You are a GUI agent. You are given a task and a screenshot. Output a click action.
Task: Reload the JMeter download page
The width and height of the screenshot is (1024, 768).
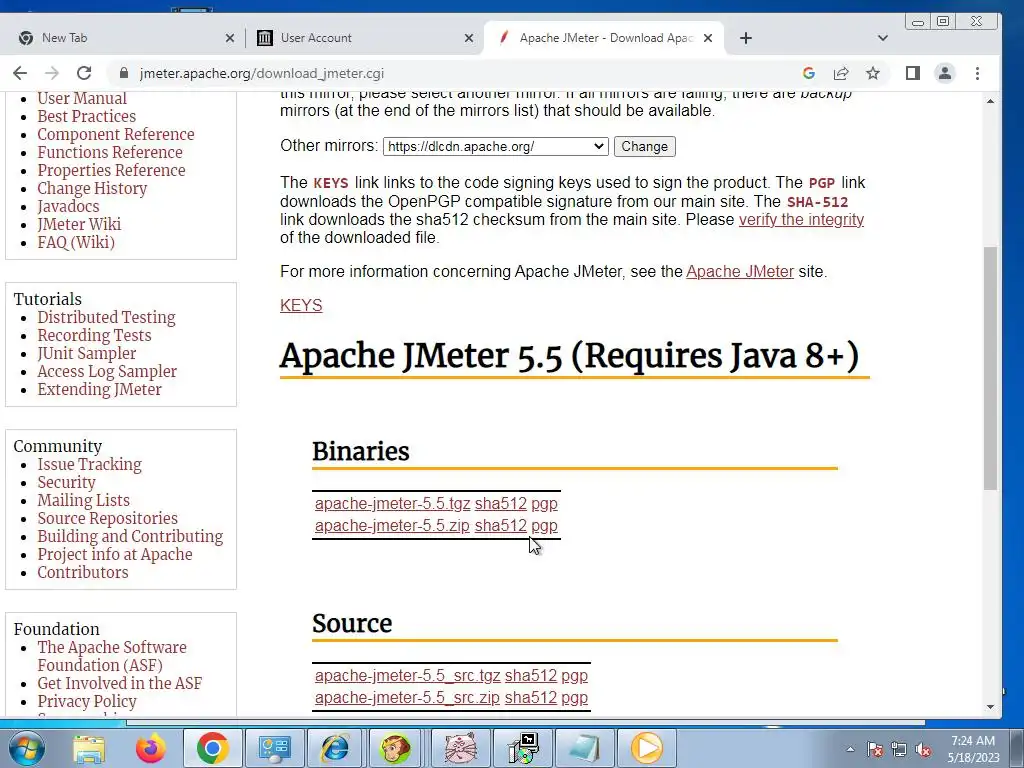click(84, 73)
